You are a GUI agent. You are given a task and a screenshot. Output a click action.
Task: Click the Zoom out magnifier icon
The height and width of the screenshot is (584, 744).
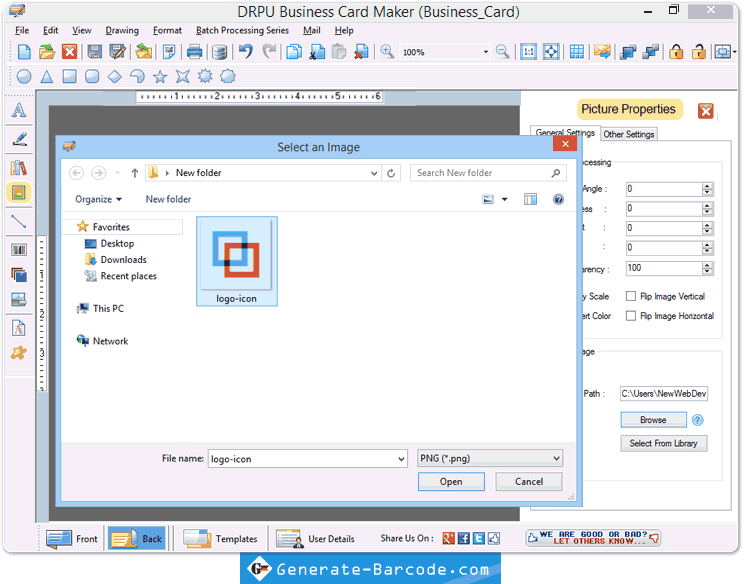pyautogui.click(x=502, y=52)
